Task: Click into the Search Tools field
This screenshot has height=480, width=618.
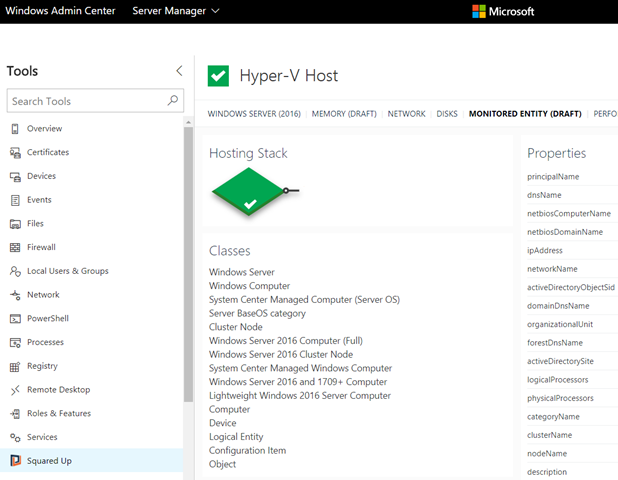Action: tap(95, 101)
